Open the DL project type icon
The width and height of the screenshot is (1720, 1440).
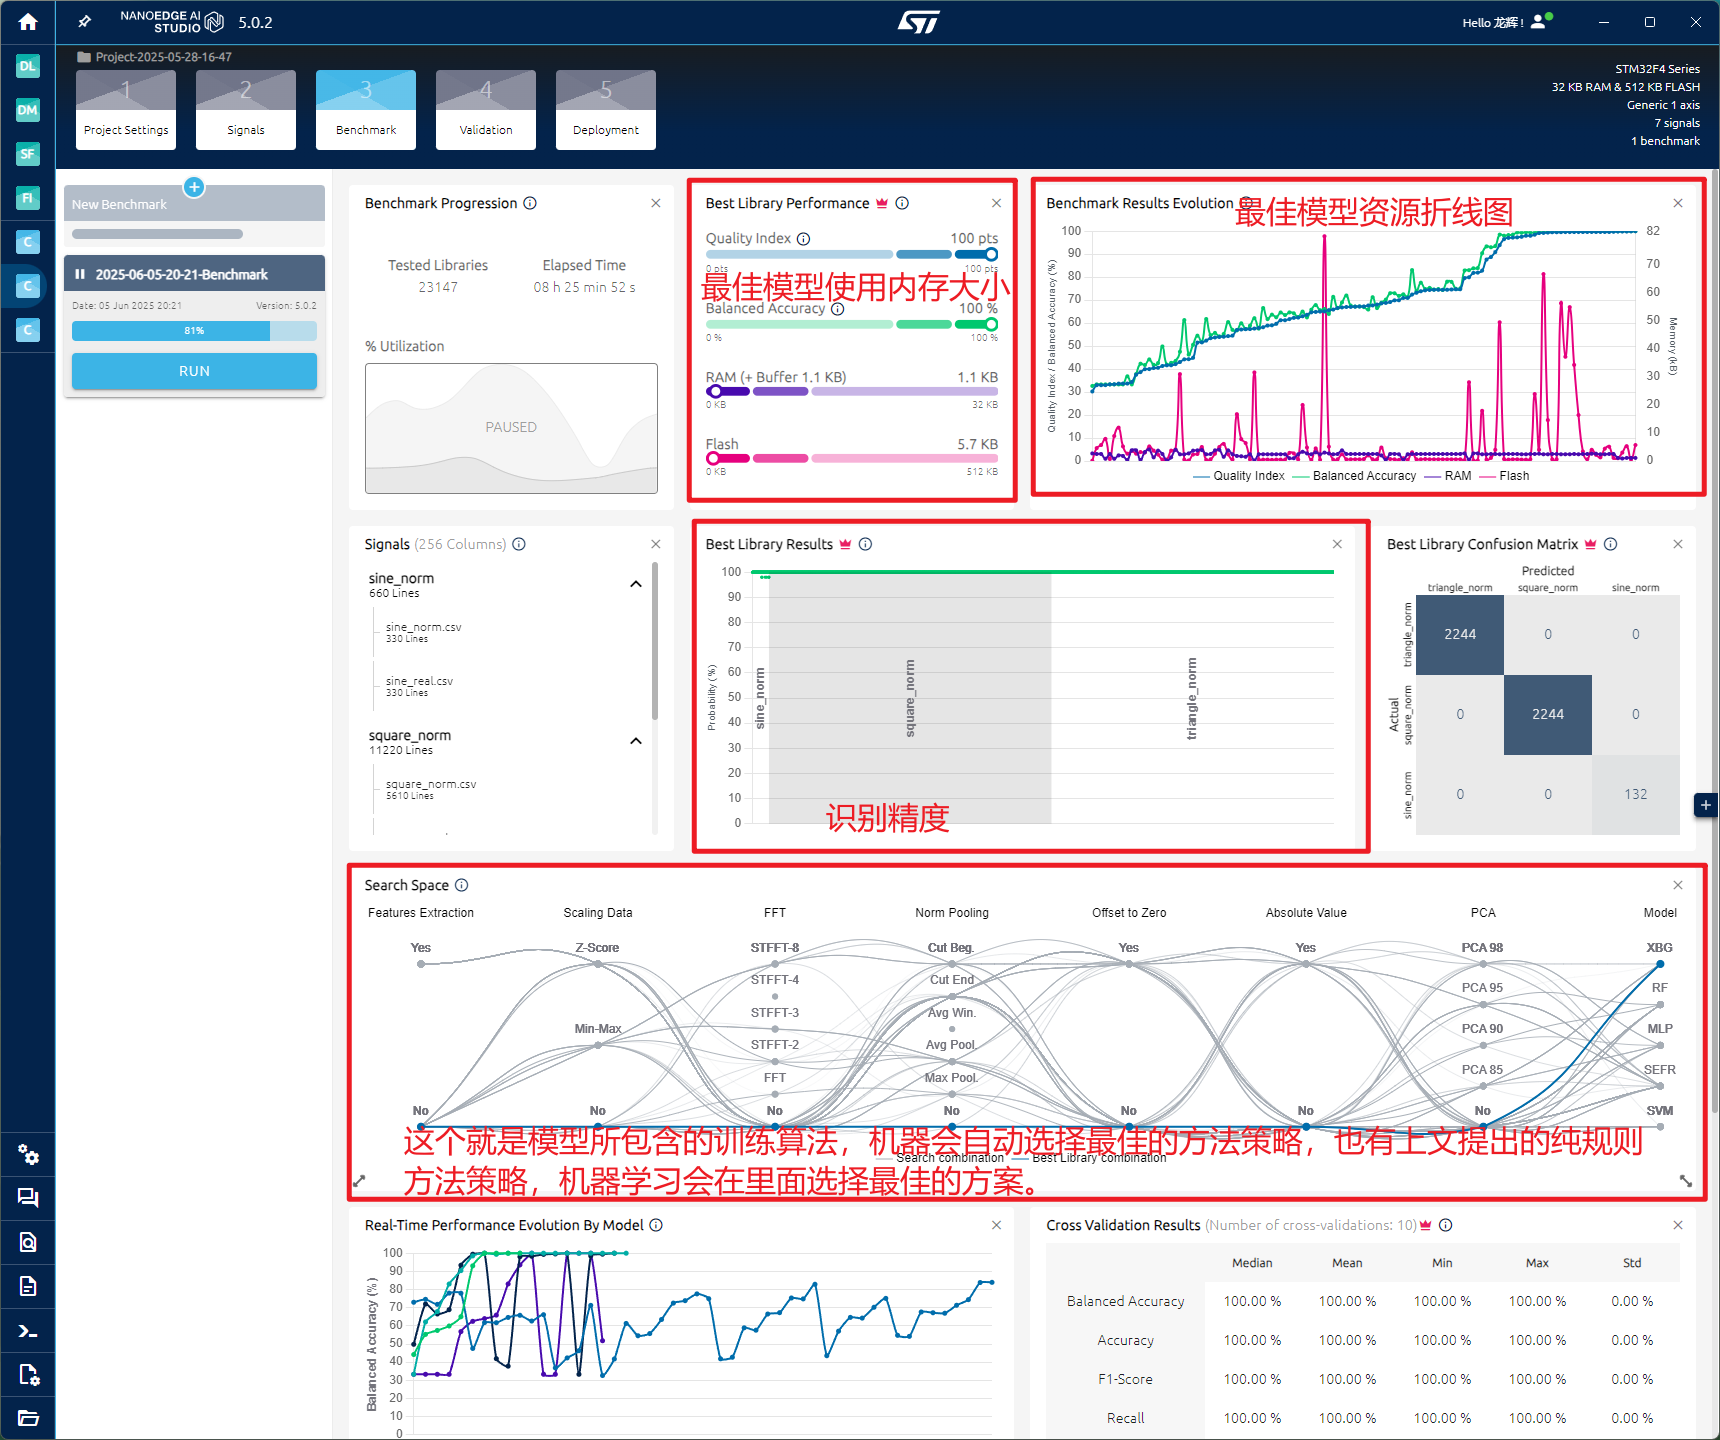pos(28,66)
